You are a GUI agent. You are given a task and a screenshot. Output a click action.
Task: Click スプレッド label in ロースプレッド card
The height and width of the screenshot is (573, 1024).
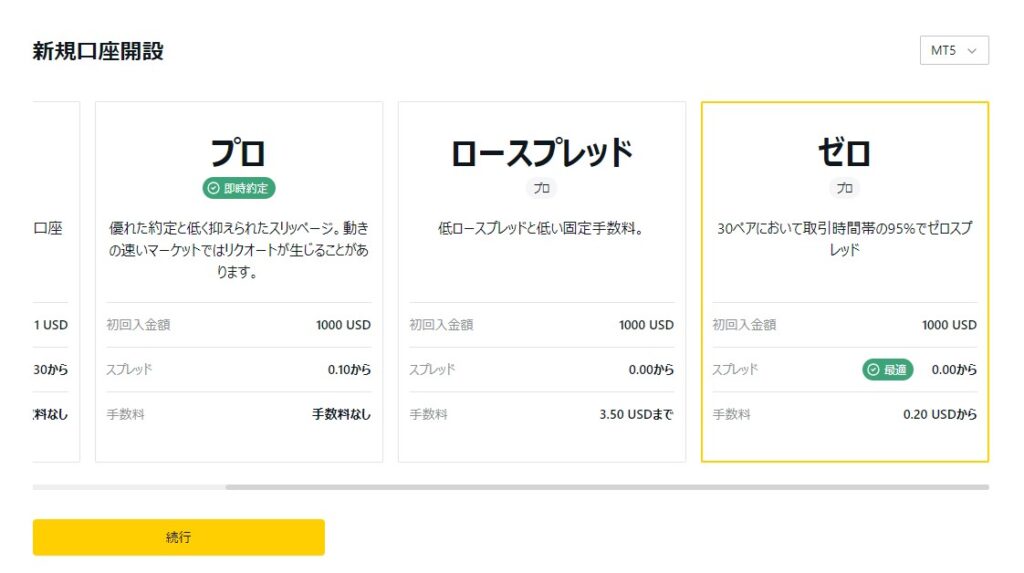point(432,369)
